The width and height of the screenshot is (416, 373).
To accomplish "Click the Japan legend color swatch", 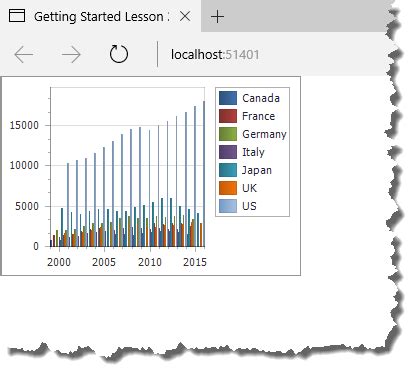I will click(228, 170).
